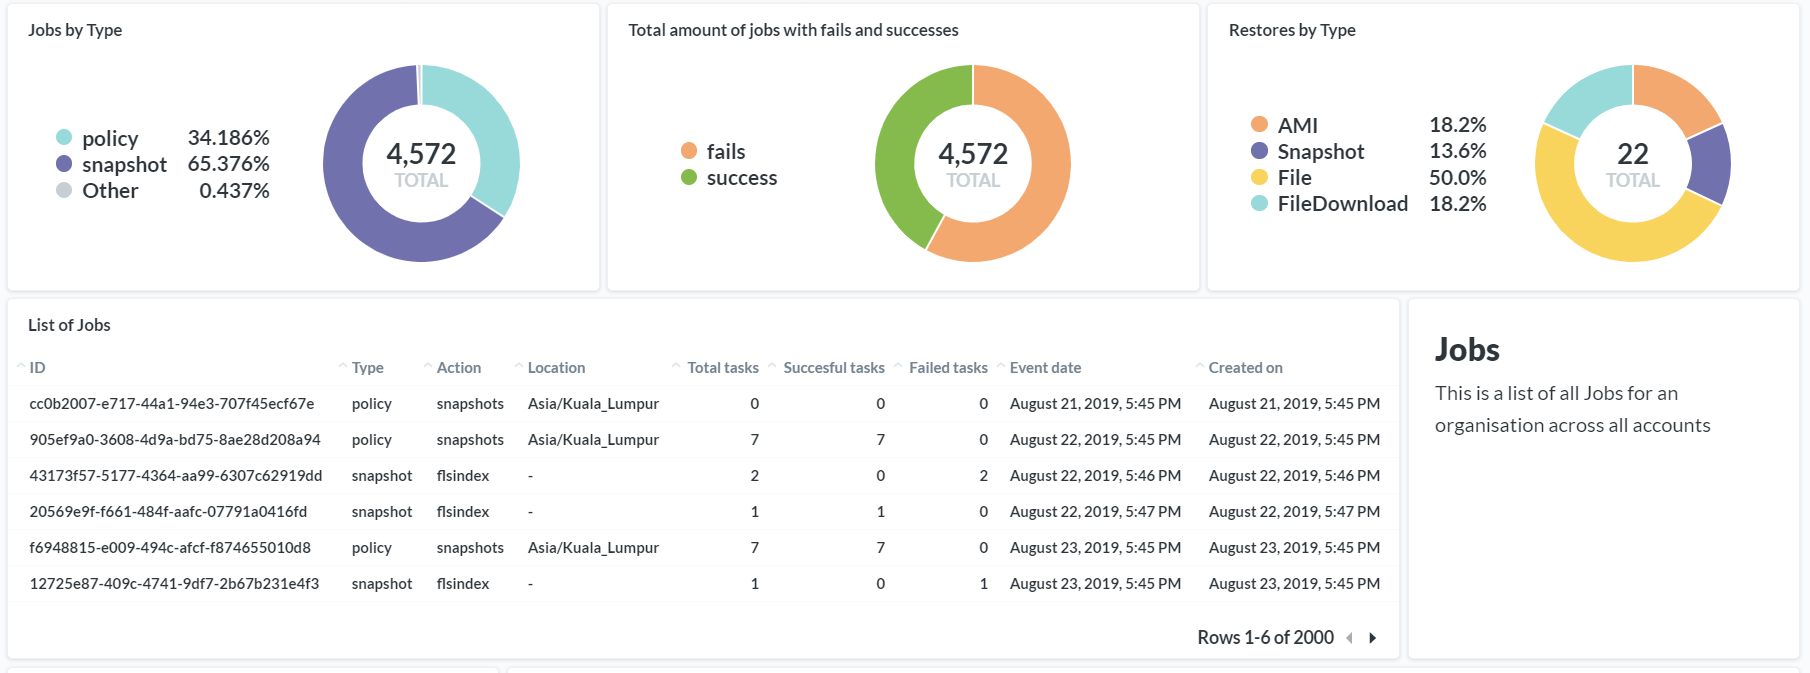
Task: Sort table by Total tasks header
Action: pos(722,368)
